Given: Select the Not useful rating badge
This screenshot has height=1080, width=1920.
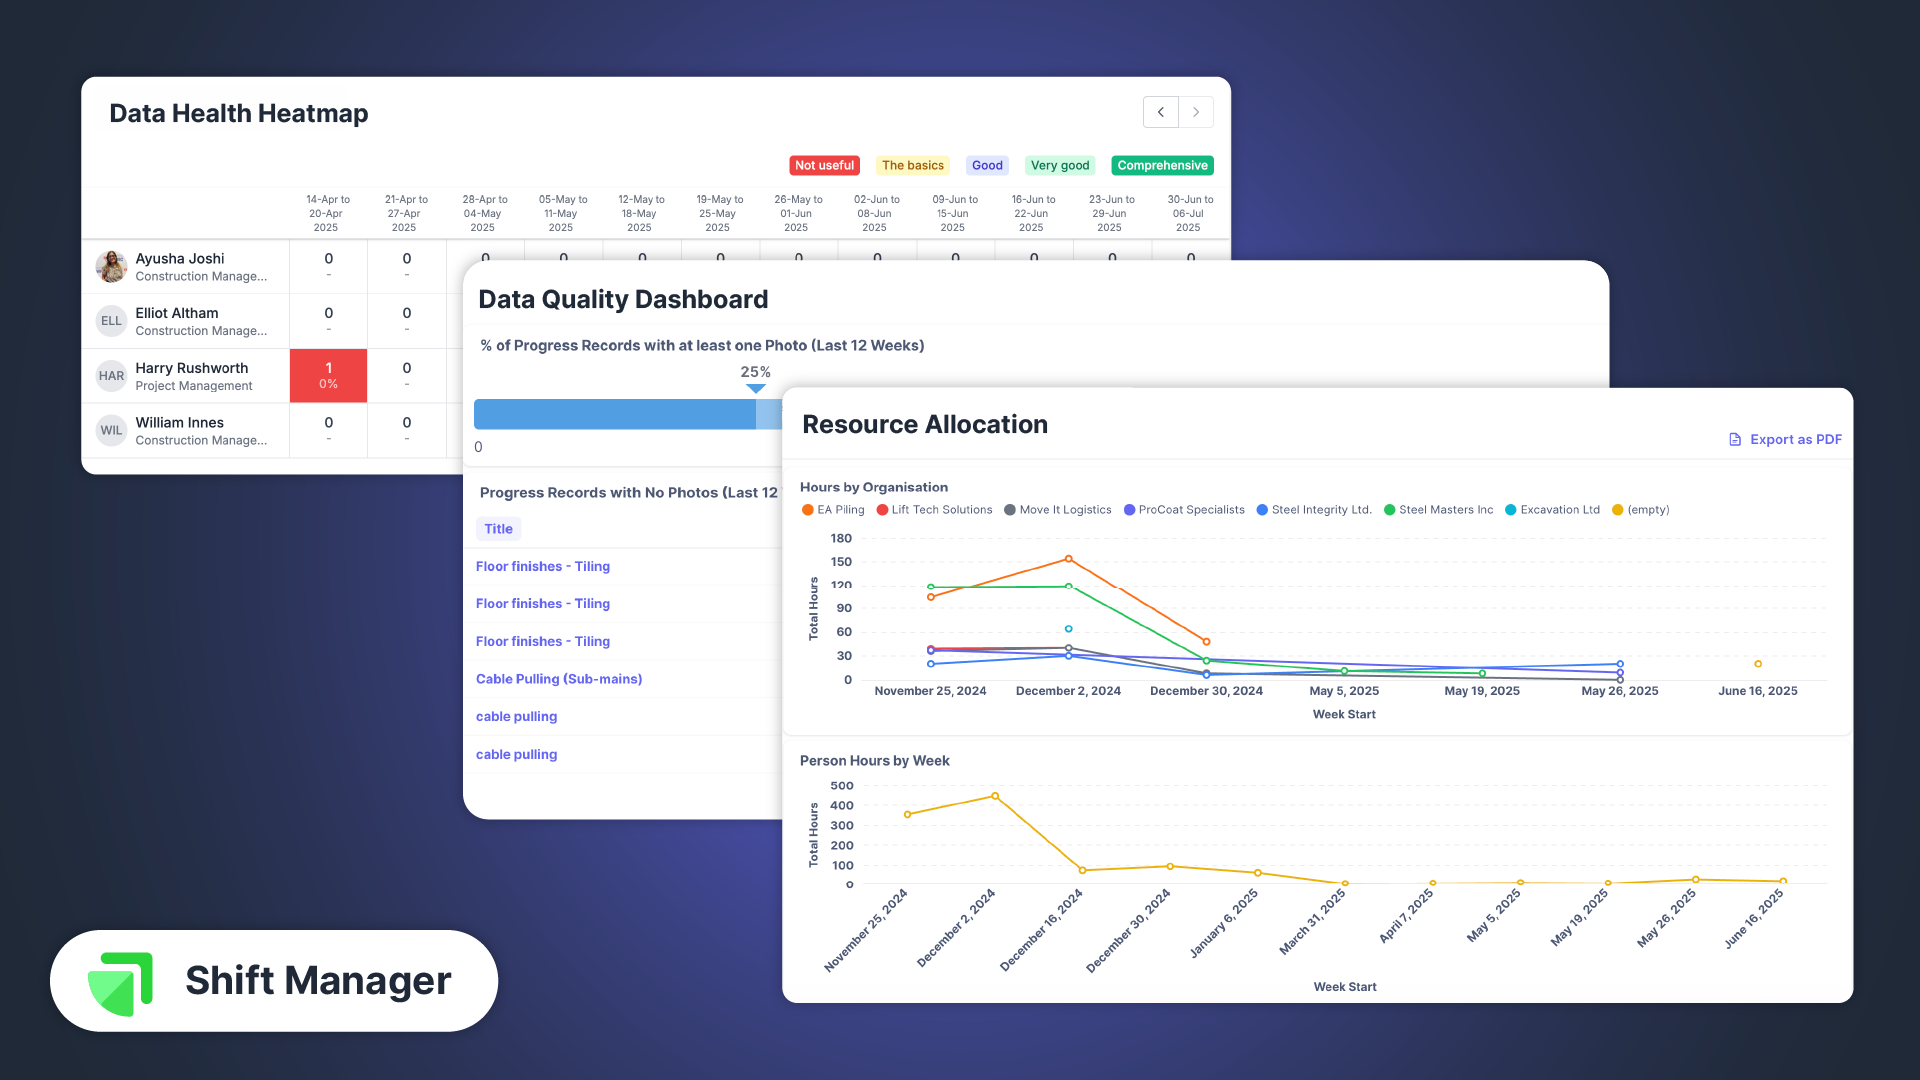Looking at the screenshot, I should [824, 165].
